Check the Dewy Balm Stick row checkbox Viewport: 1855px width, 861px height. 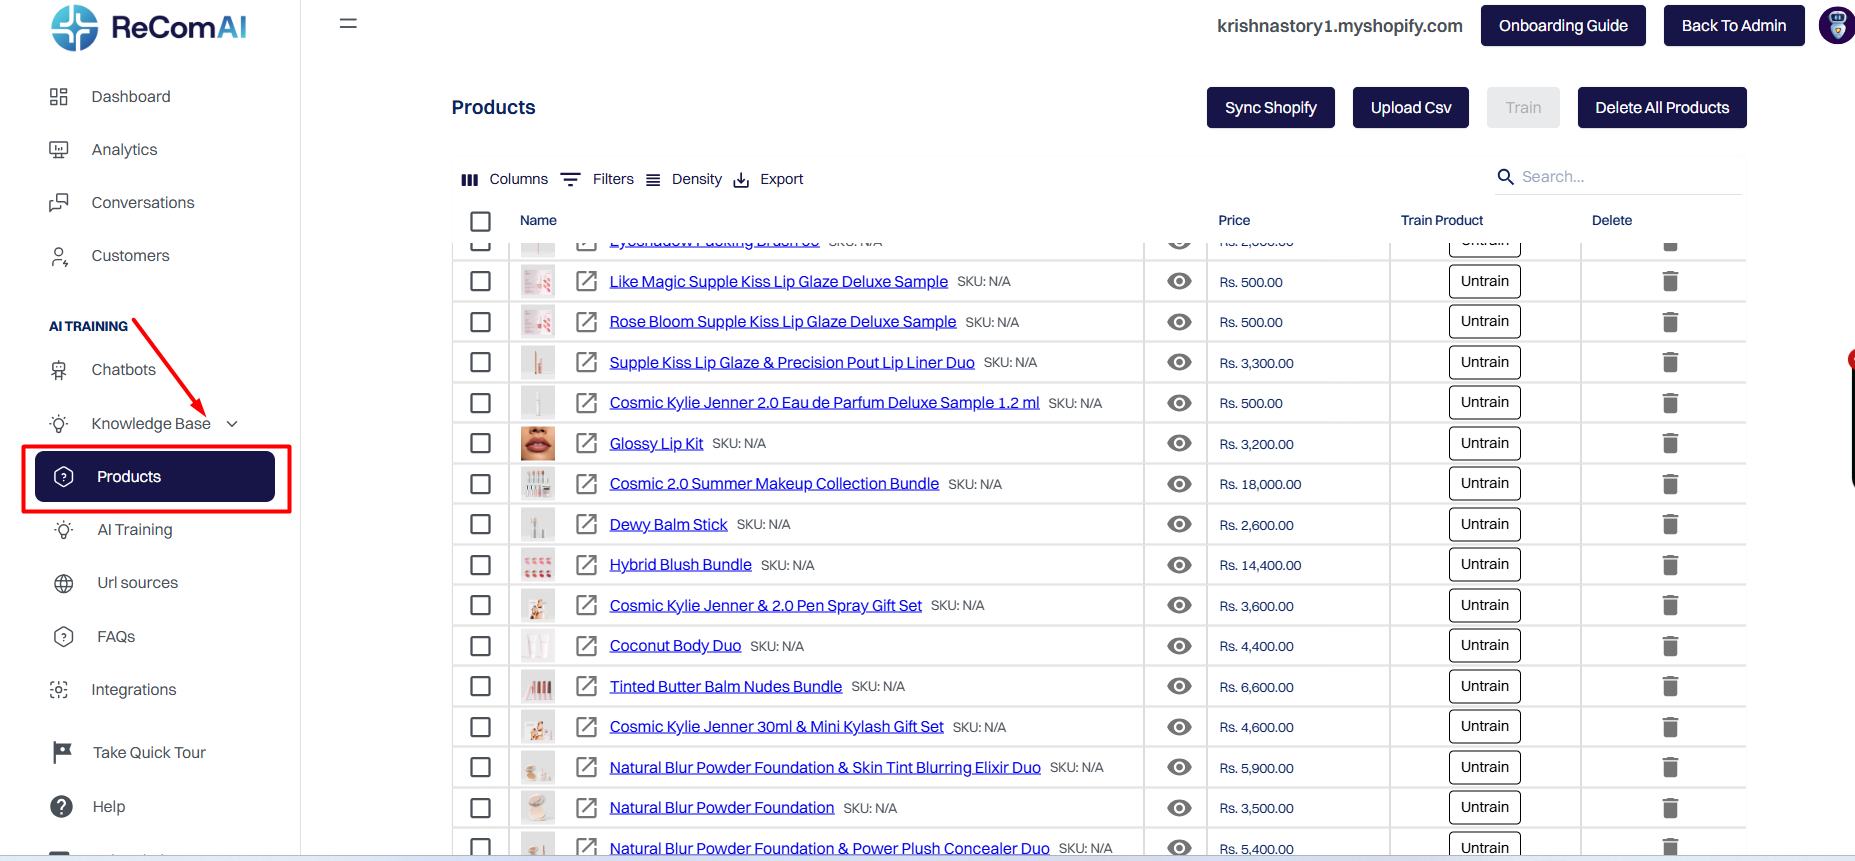481,524
